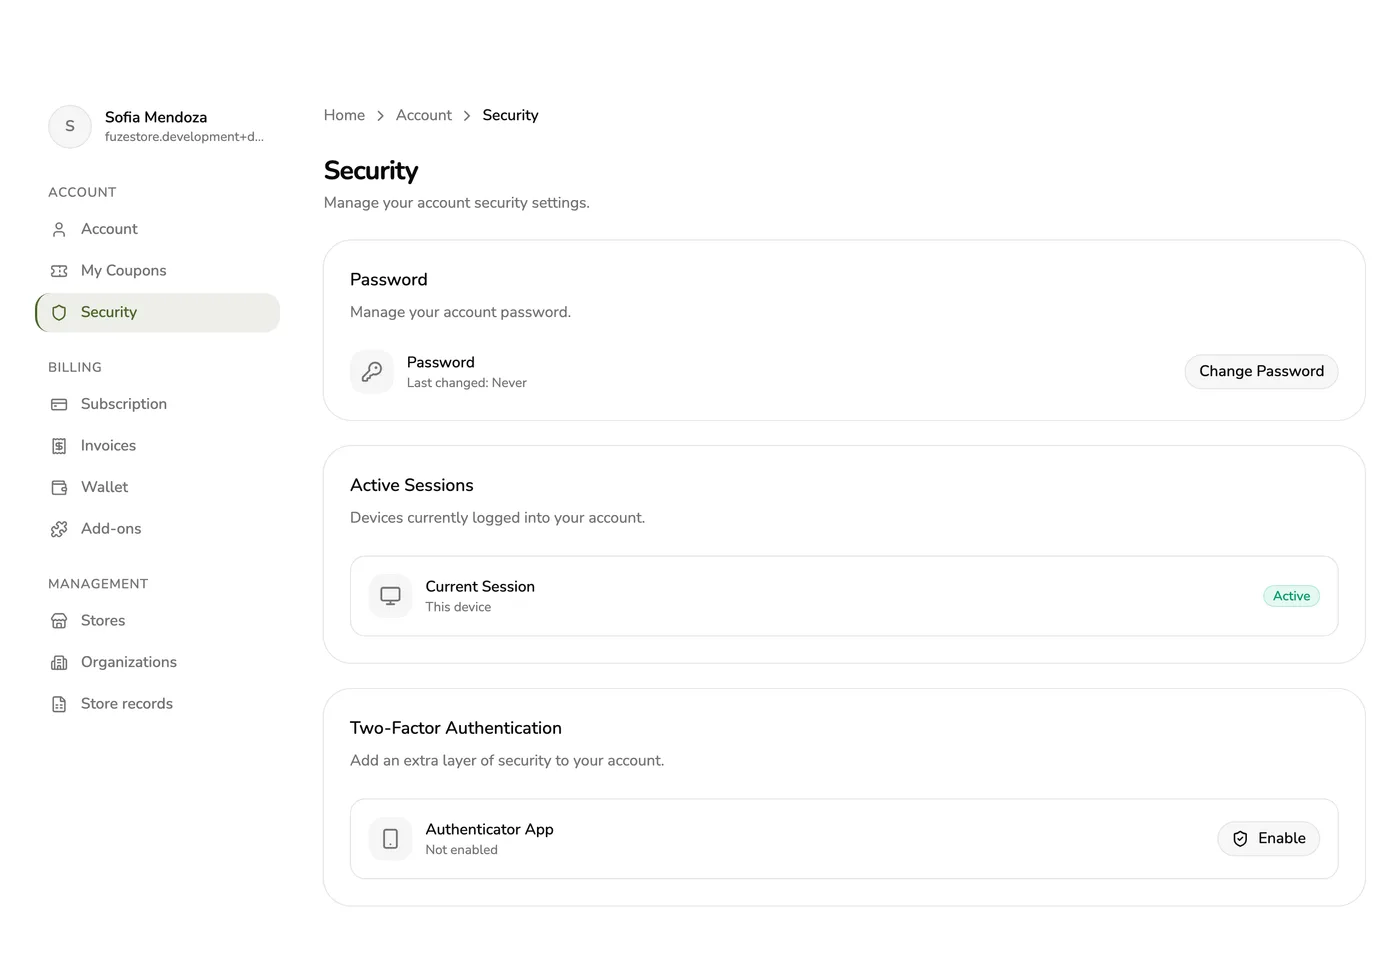Click the password key icon
1400x959 pixels.
[372, 372]
